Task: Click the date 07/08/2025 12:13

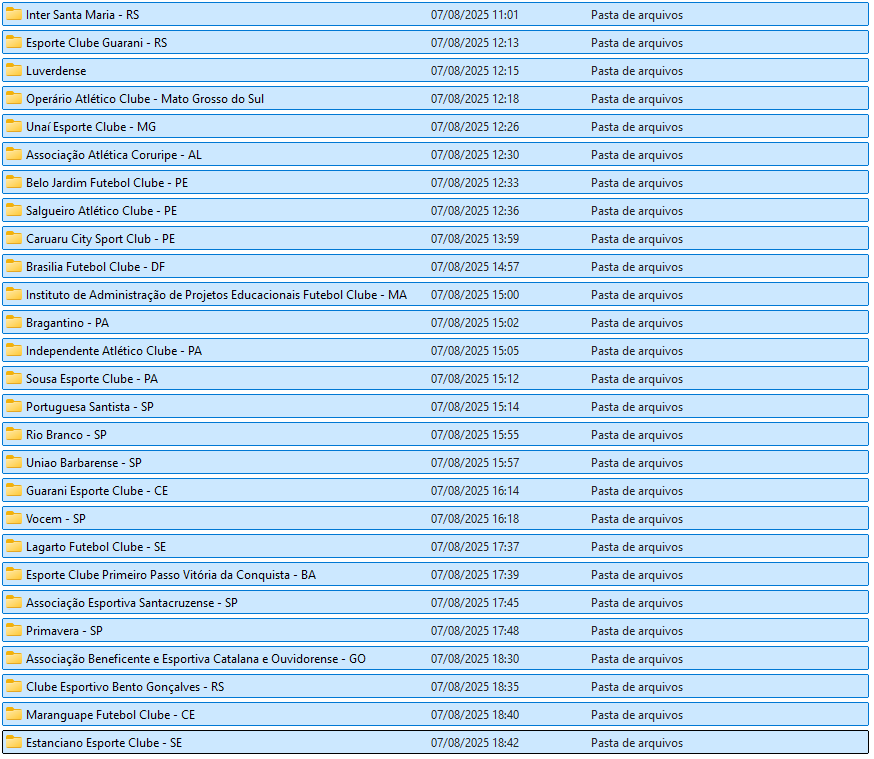Action: pos(474,43)
